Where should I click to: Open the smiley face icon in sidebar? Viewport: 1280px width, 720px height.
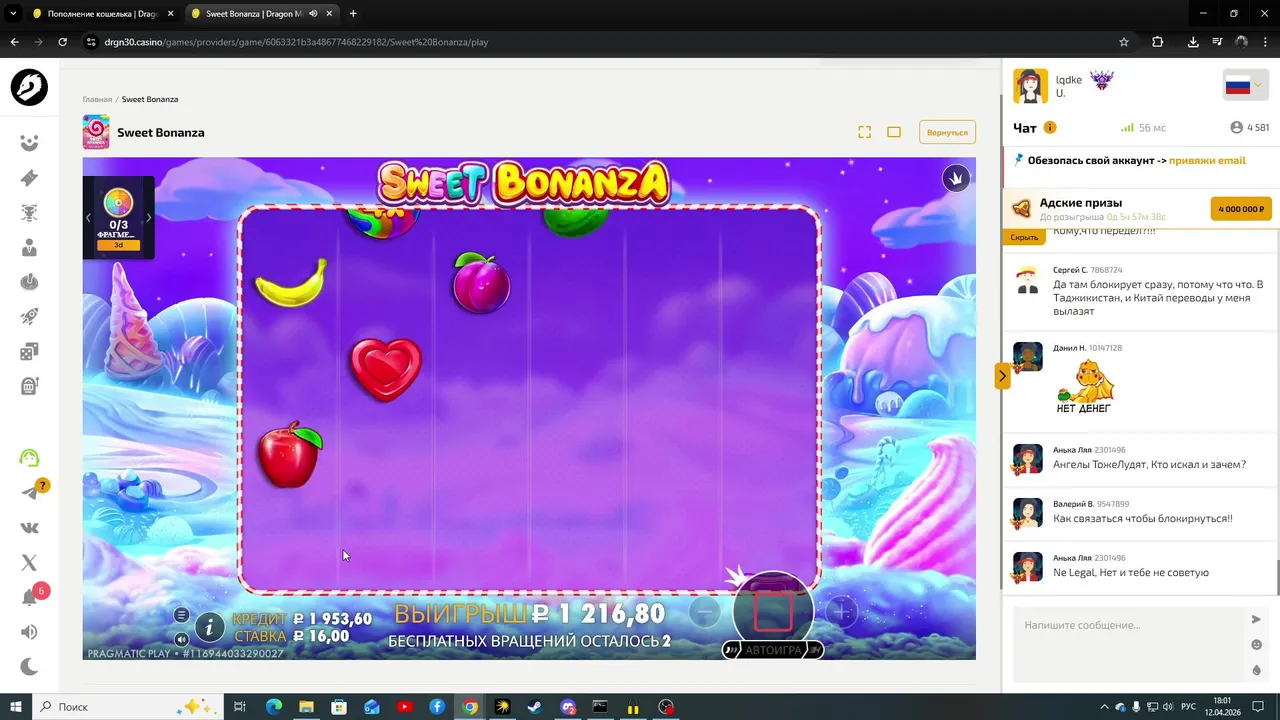(29, 143)
